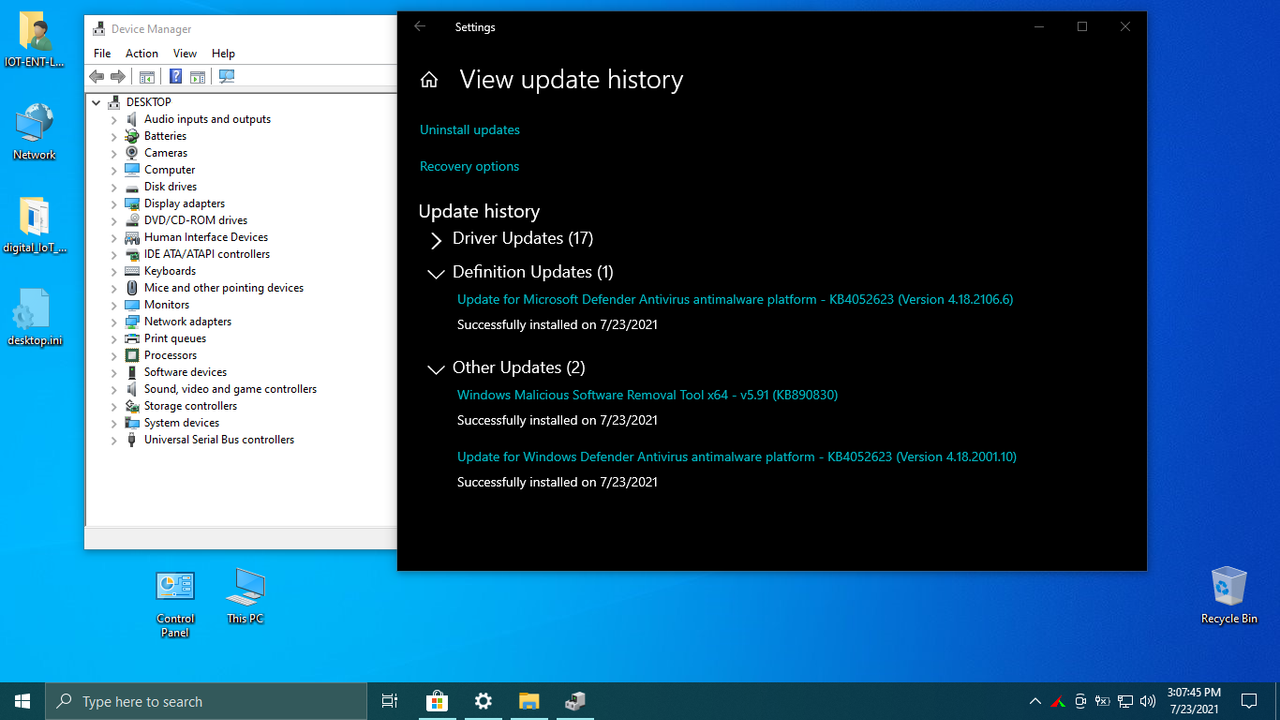Go to Settings Home via house icon
The image size is (1280, 720).
429,80
